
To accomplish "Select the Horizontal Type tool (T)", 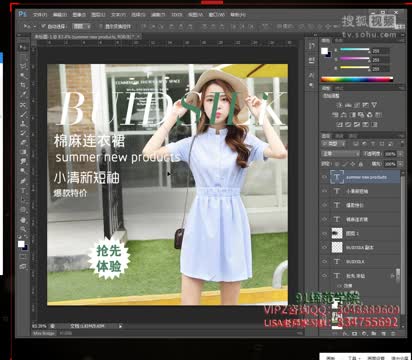I will point(23,191).
